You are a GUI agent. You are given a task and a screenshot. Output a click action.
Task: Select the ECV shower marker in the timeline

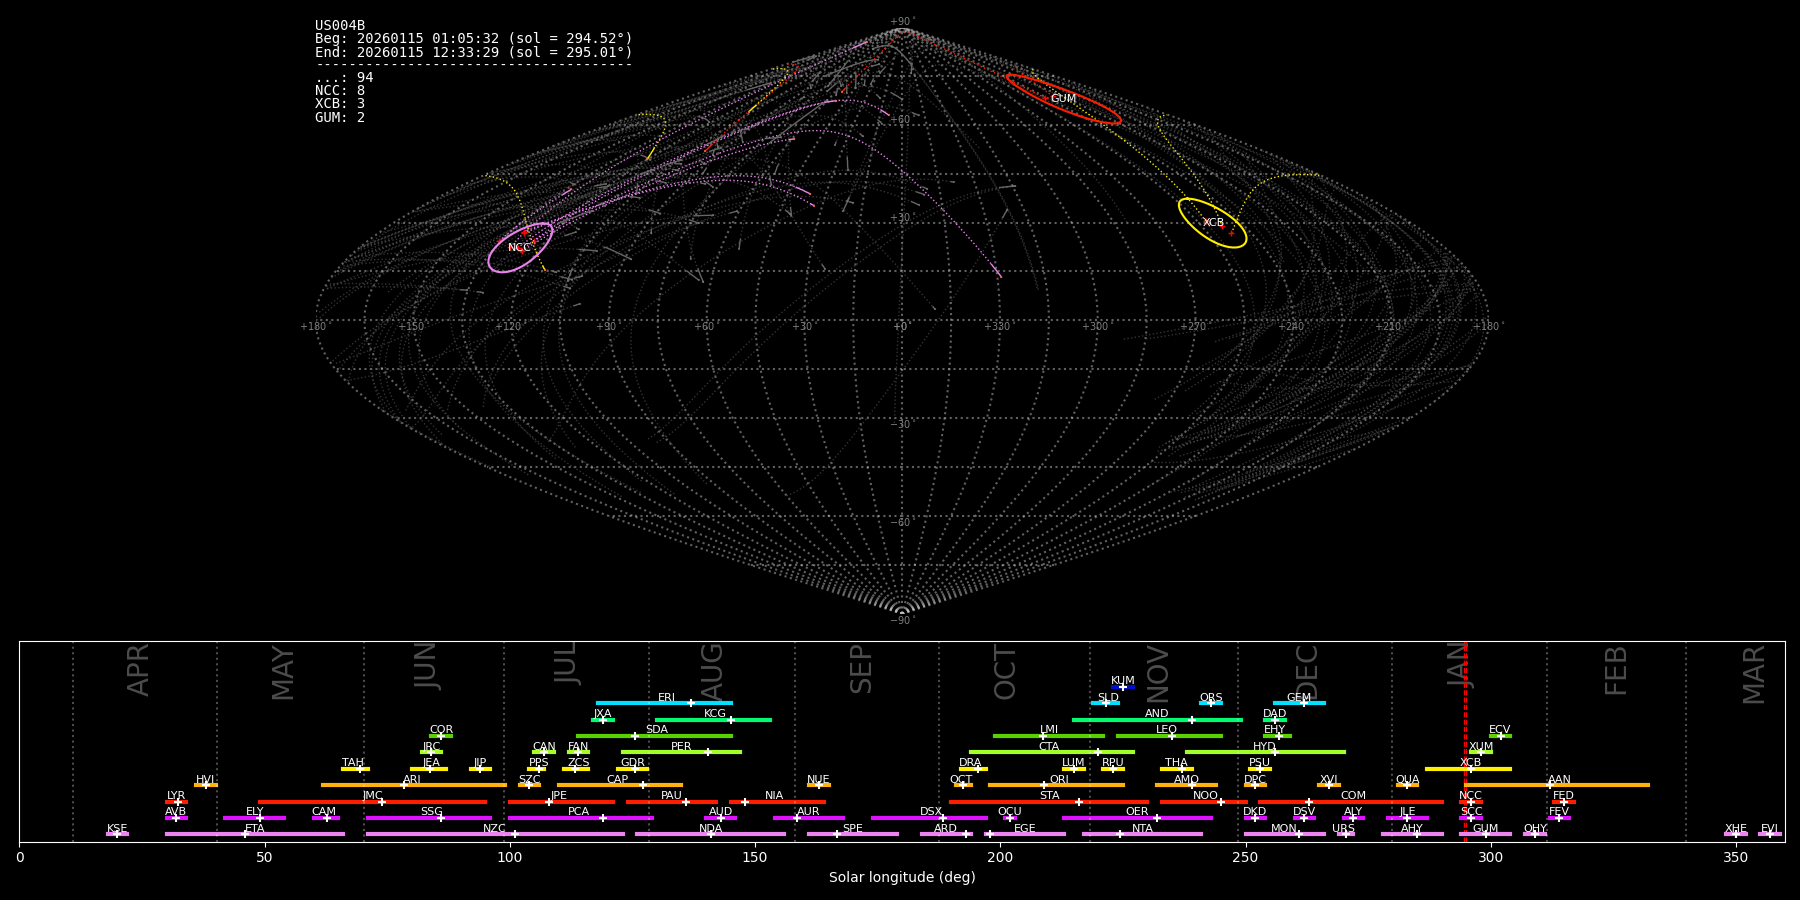tap(1500, 736)
